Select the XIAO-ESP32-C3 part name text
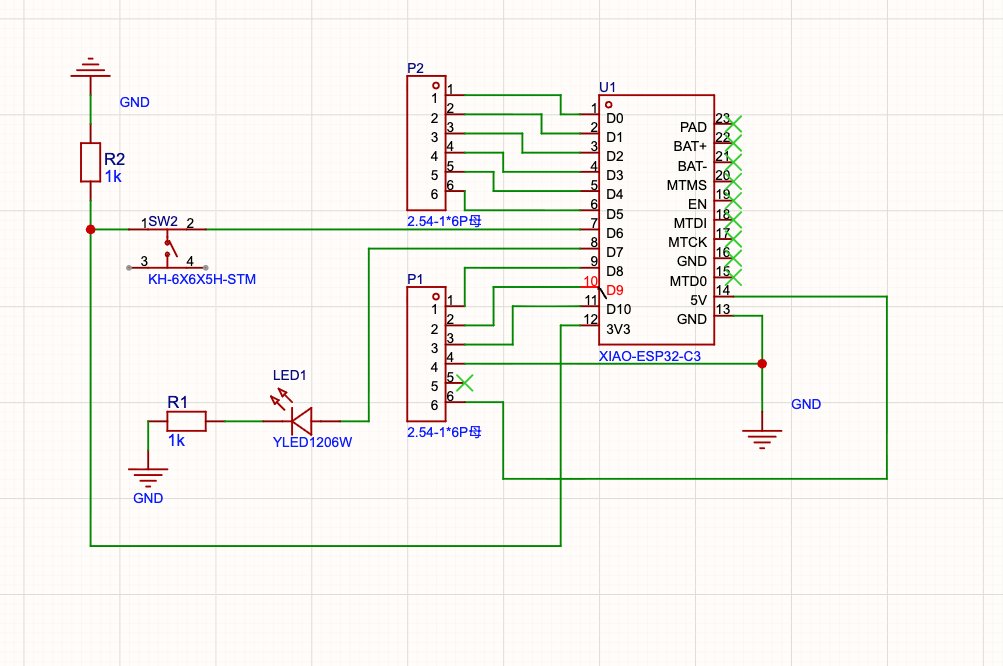The width and height of the screenshot is (1003, 666). point(649,356)
